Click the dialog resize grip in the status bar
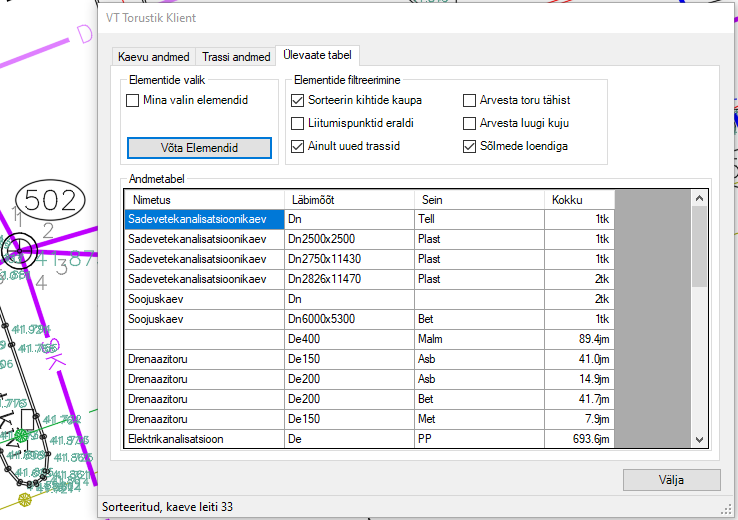Screen dimensions: 738x520 pos(726,509)
